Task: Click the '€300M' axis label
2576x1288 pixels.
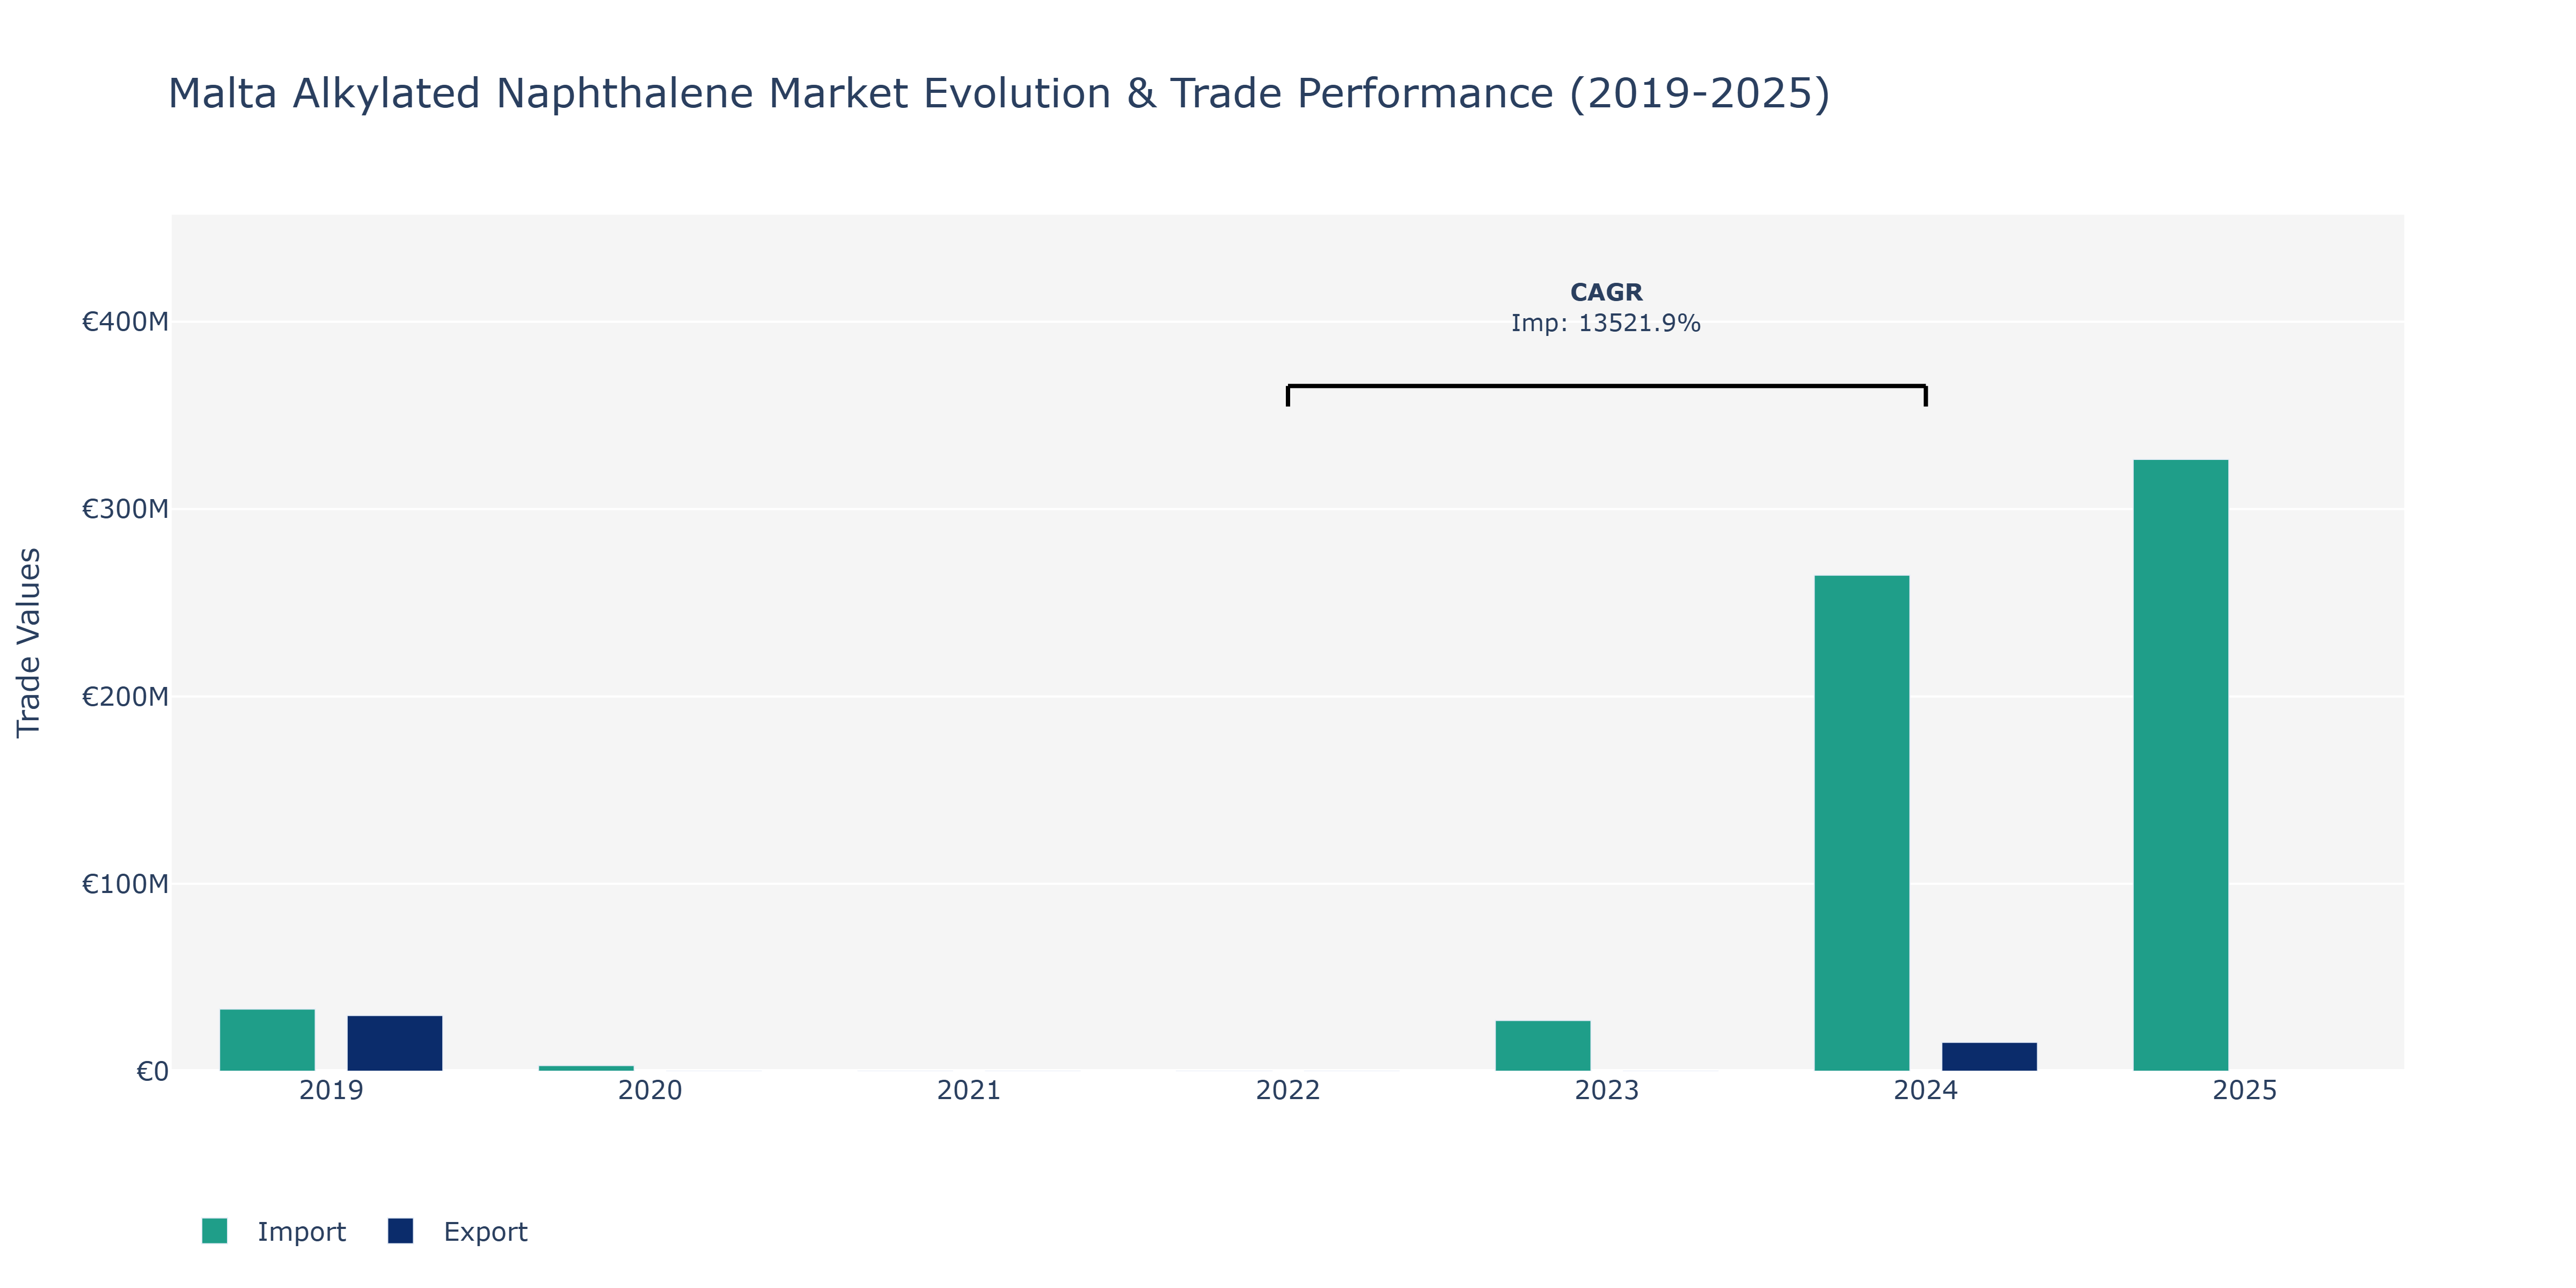Action: [125, 509]
